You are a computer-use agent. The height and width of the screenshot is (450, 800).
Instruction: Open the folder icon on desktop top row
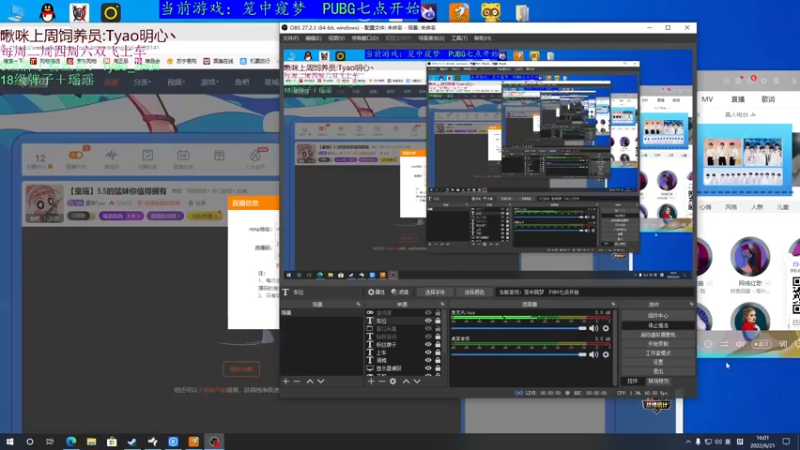tap(522, 12)
